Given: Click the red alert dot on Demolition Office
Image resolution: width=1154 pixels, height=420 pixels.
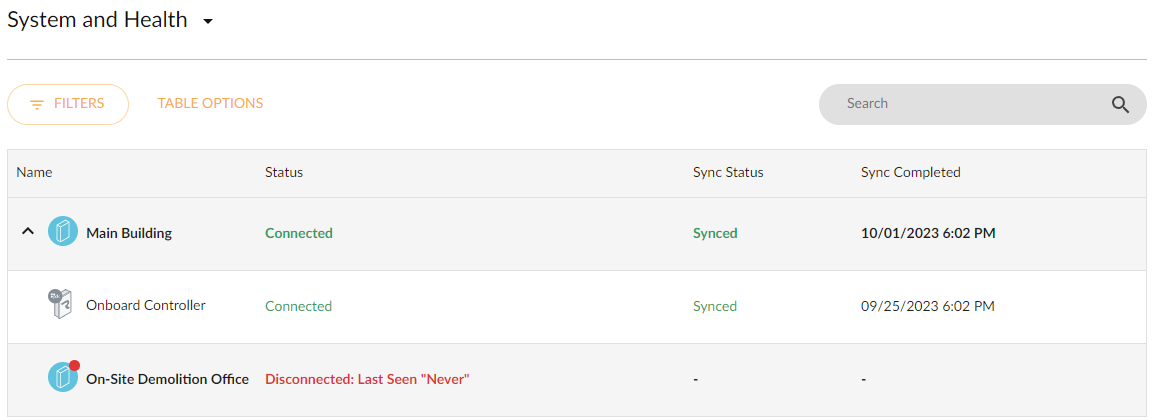Looking at the screenshot, I should [x=74, y=365].
